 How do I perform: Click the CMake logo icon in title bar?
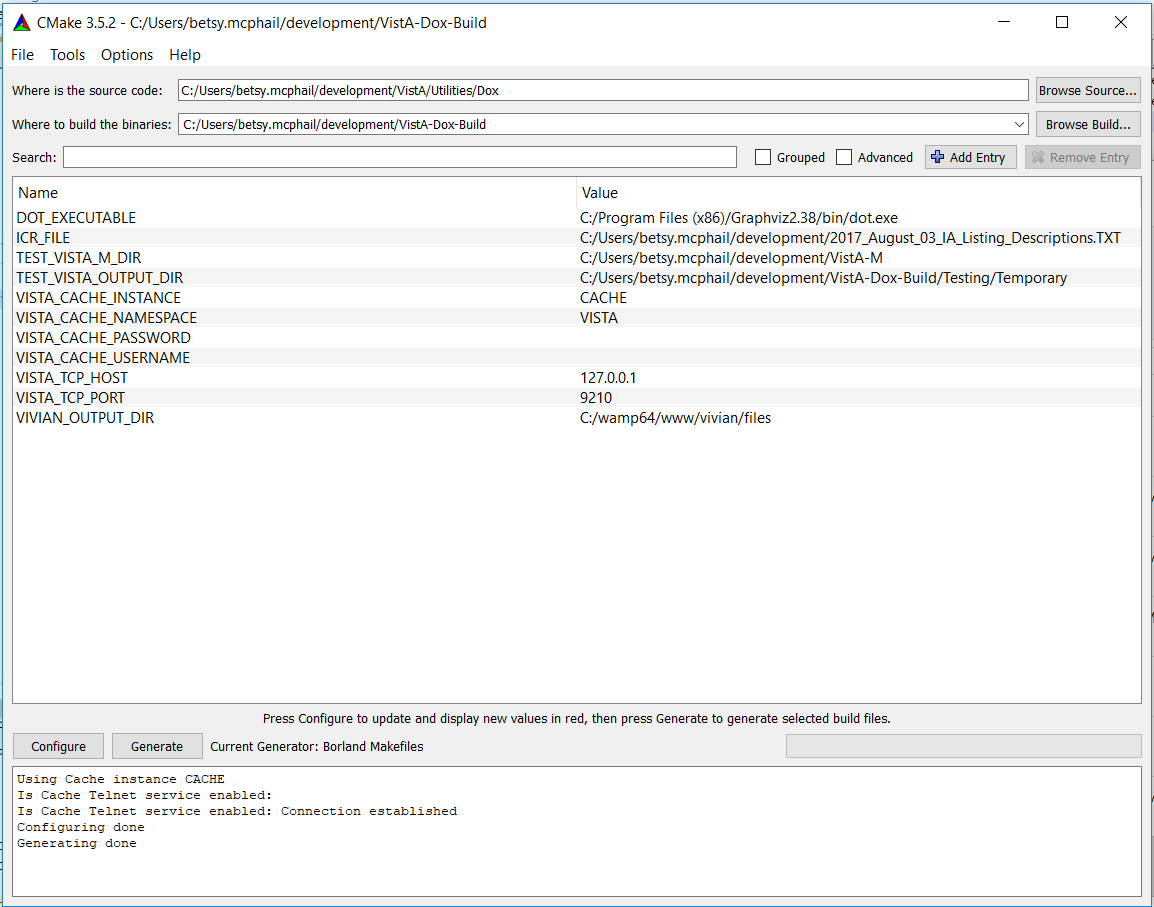(x=22, y=22)
